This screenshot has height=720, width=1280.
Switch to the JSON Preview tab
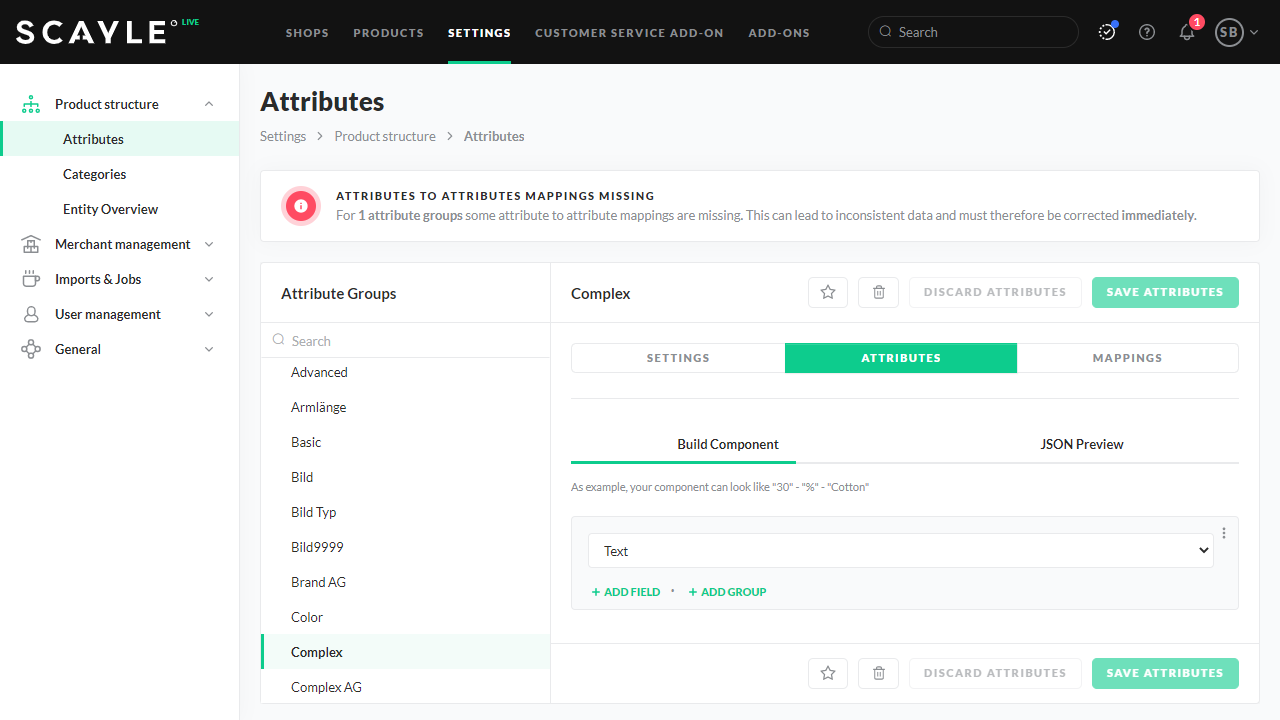1081,444
